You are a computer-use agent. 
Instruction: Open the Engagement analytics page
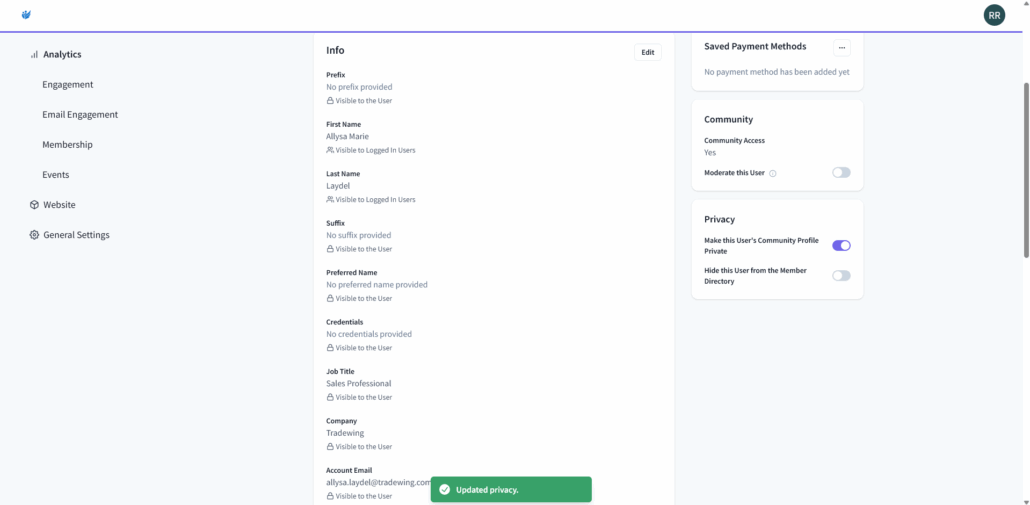[x=68, y=85]
